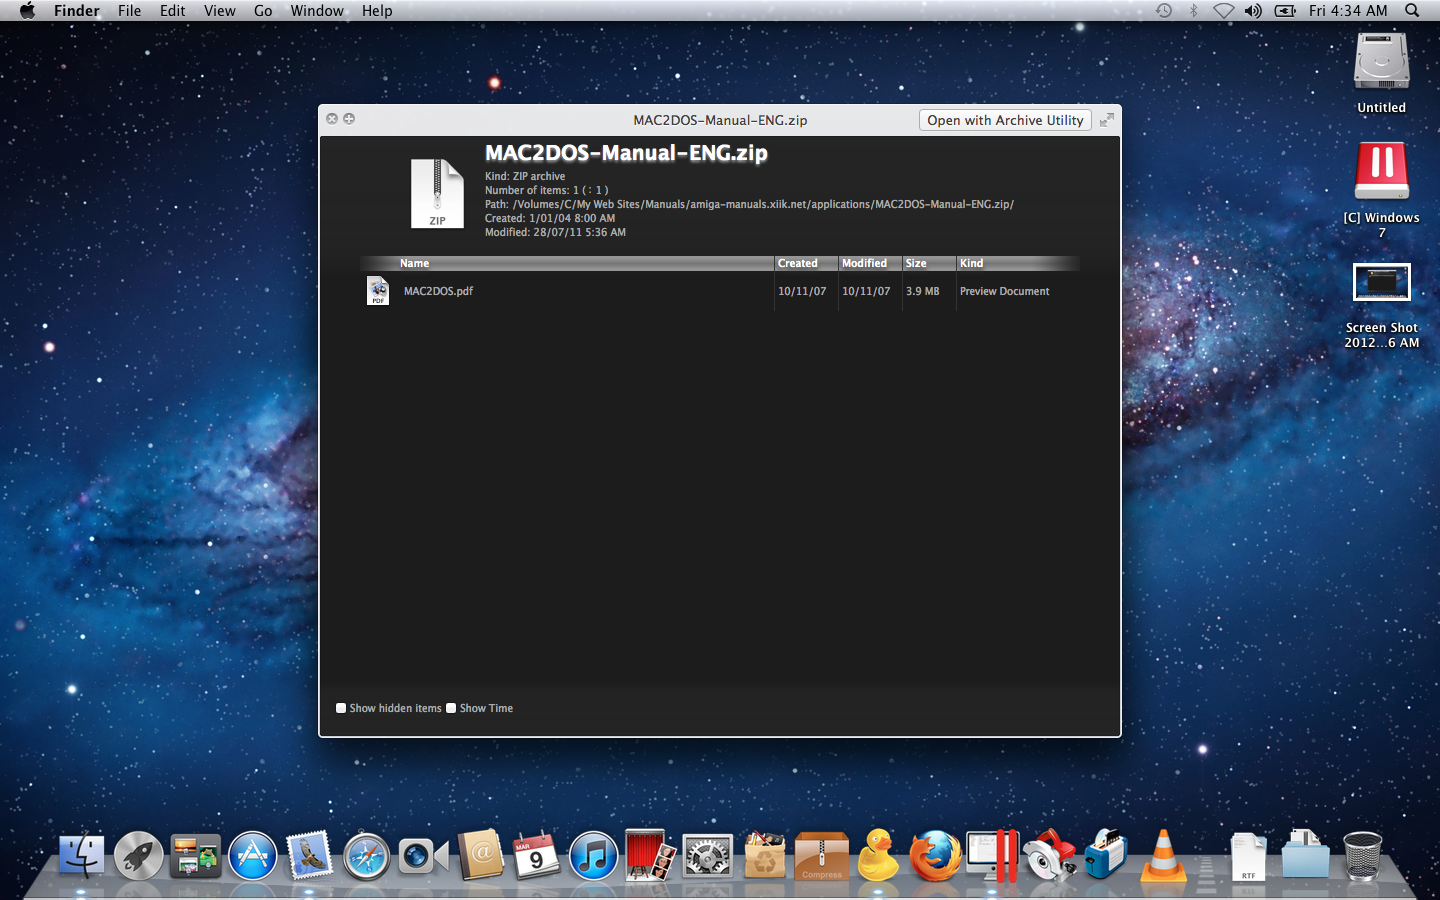Click the Size column header
The width and height of the screenshot is (1440, 900).
coord(929,263)
